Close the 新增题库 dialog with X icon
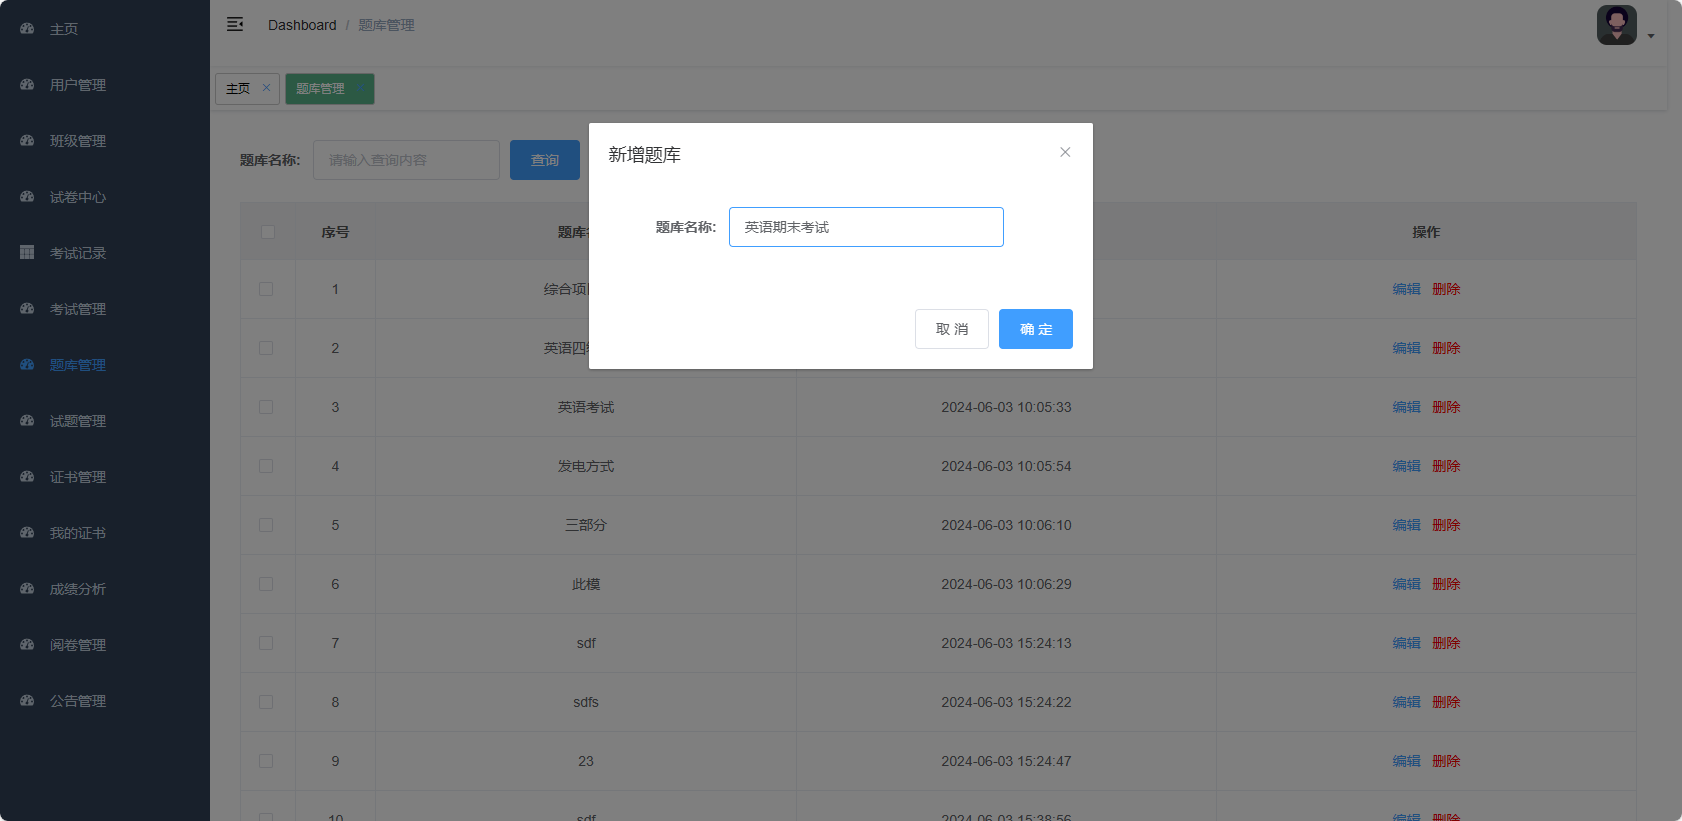Image resolution: width=1682 pixels, height=821 pixels. pos(1065,152)
